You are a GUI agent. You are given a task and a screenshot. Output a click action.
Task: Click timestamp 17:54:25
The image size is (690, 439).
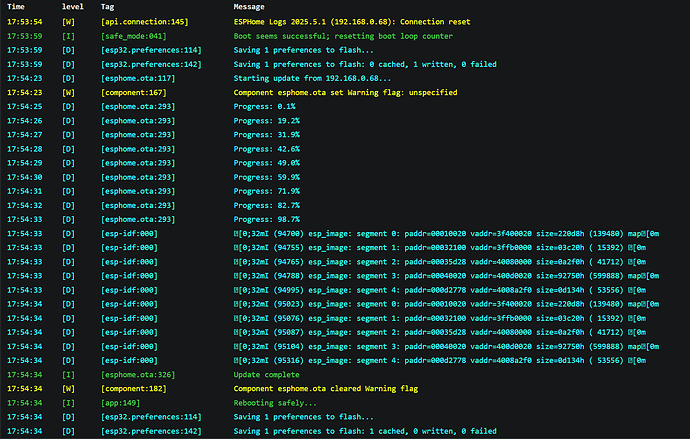25,106
